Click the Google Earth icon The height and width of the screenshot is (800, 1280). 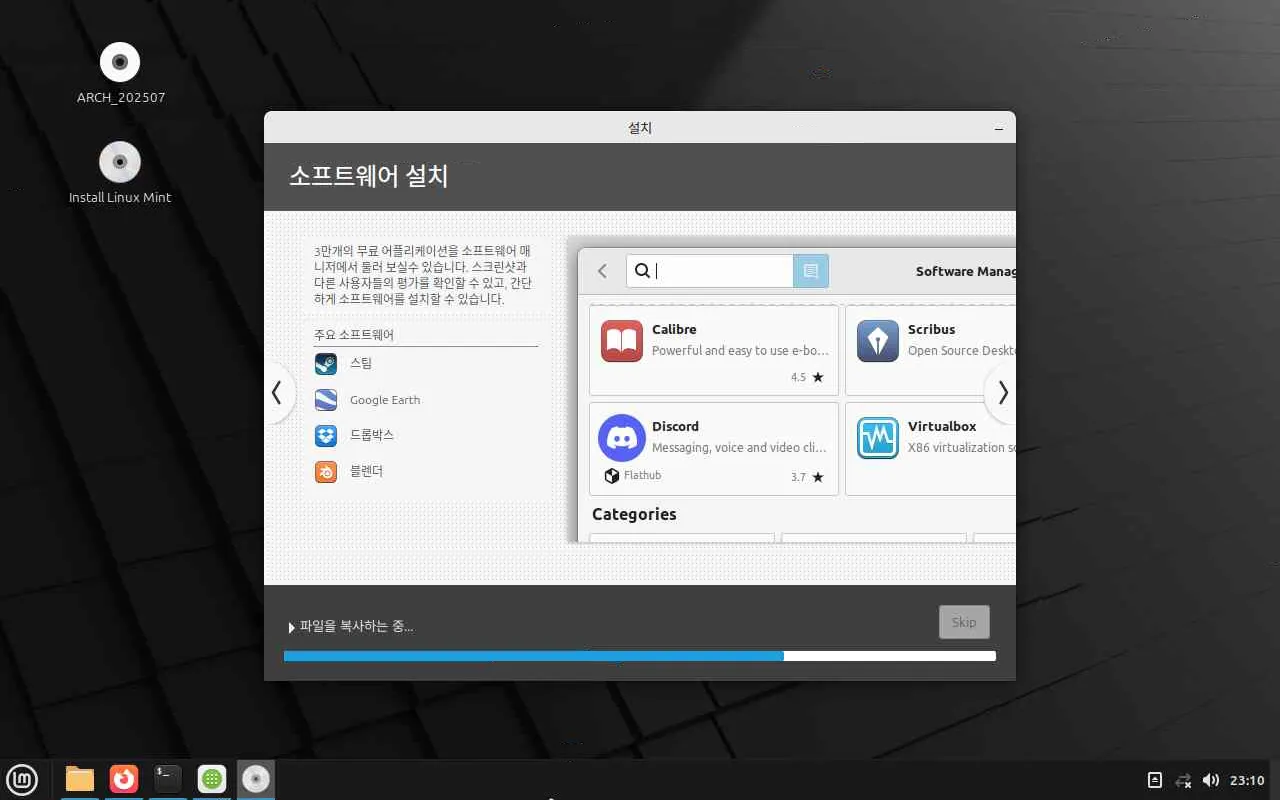point(326,400)
